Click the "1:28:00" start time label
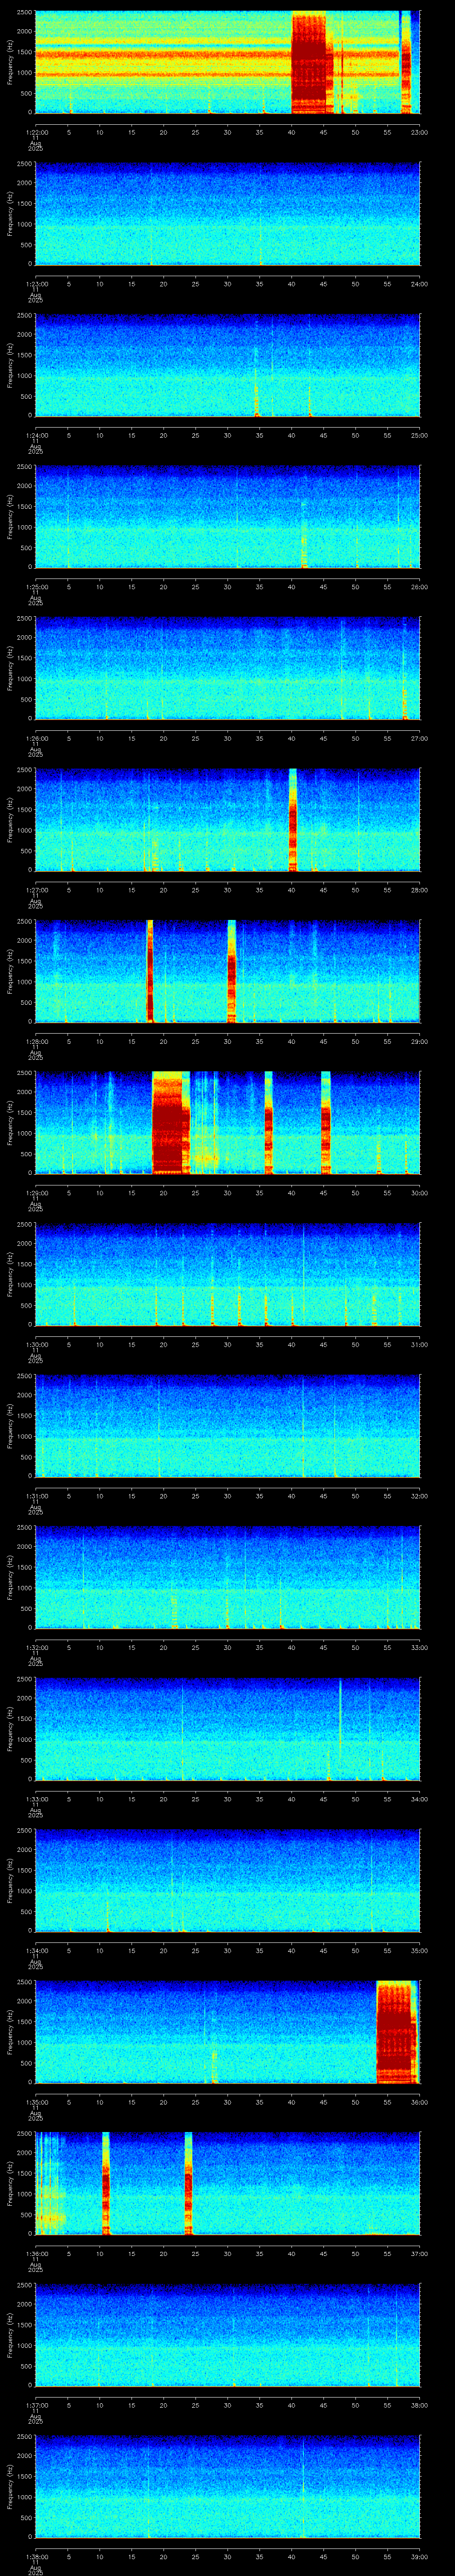 (36, 1041)
